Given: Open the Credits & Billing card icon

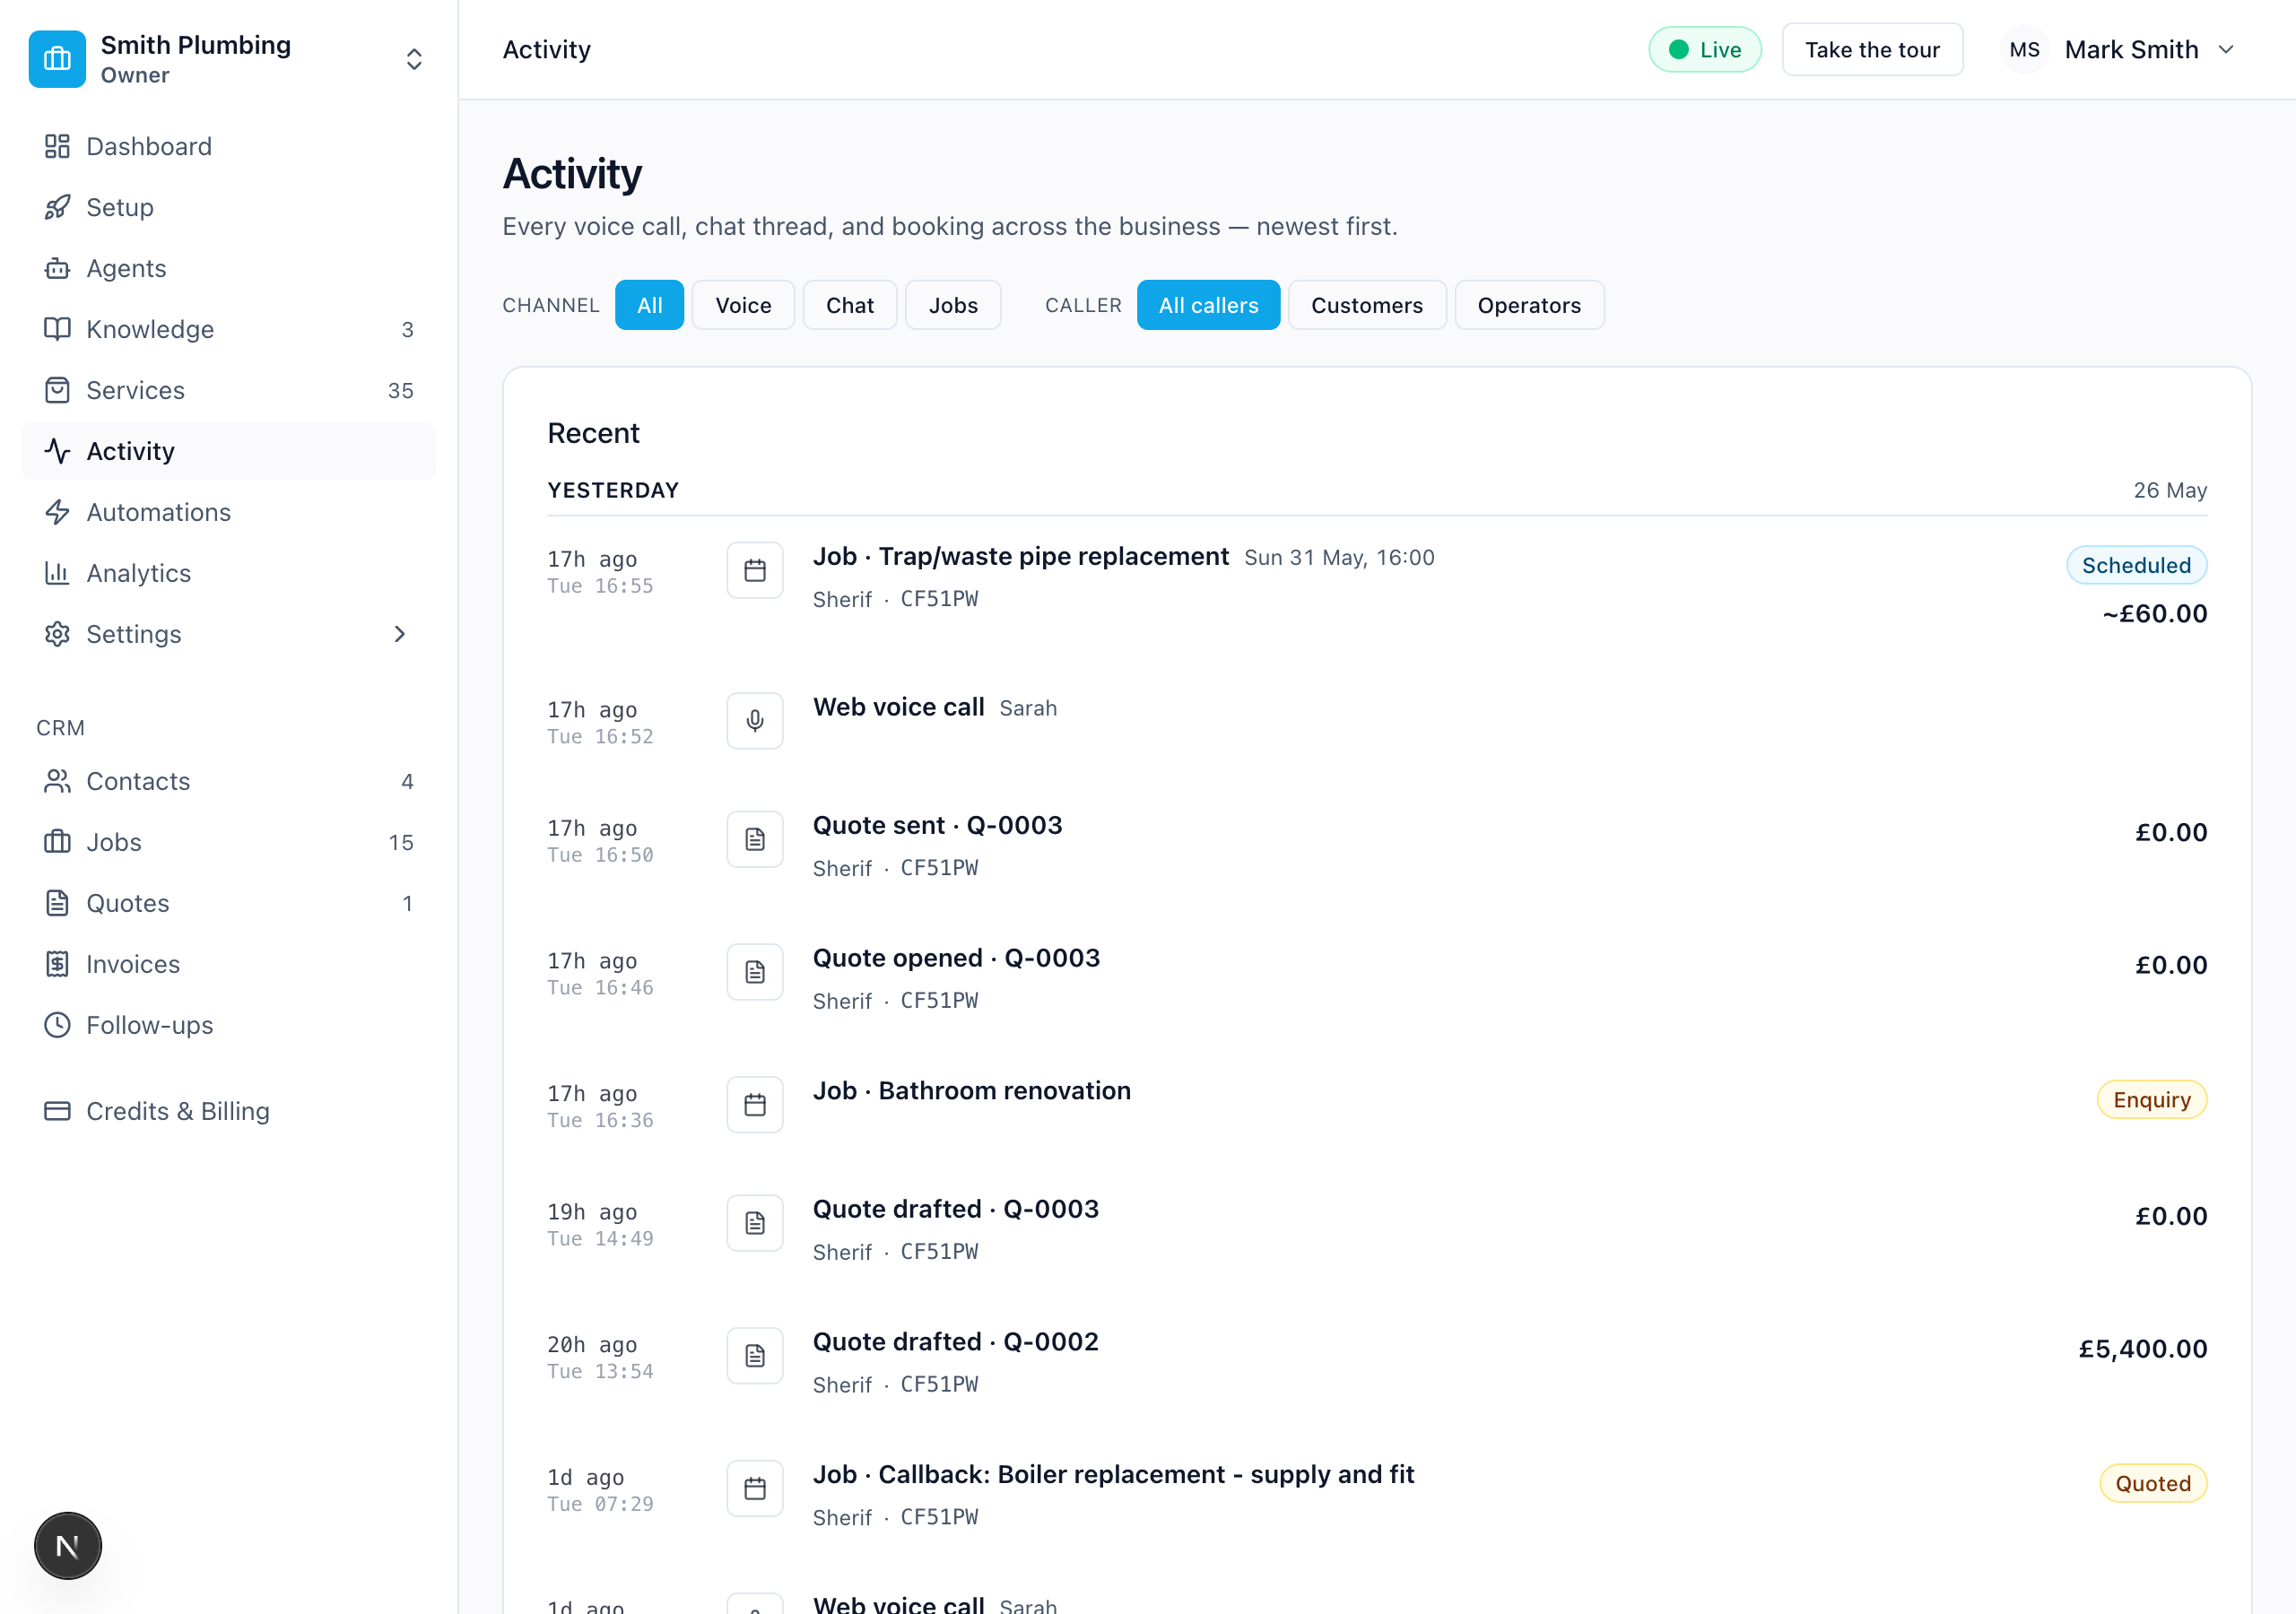Looking at the screenshot, I should [x=57, y=1111].
